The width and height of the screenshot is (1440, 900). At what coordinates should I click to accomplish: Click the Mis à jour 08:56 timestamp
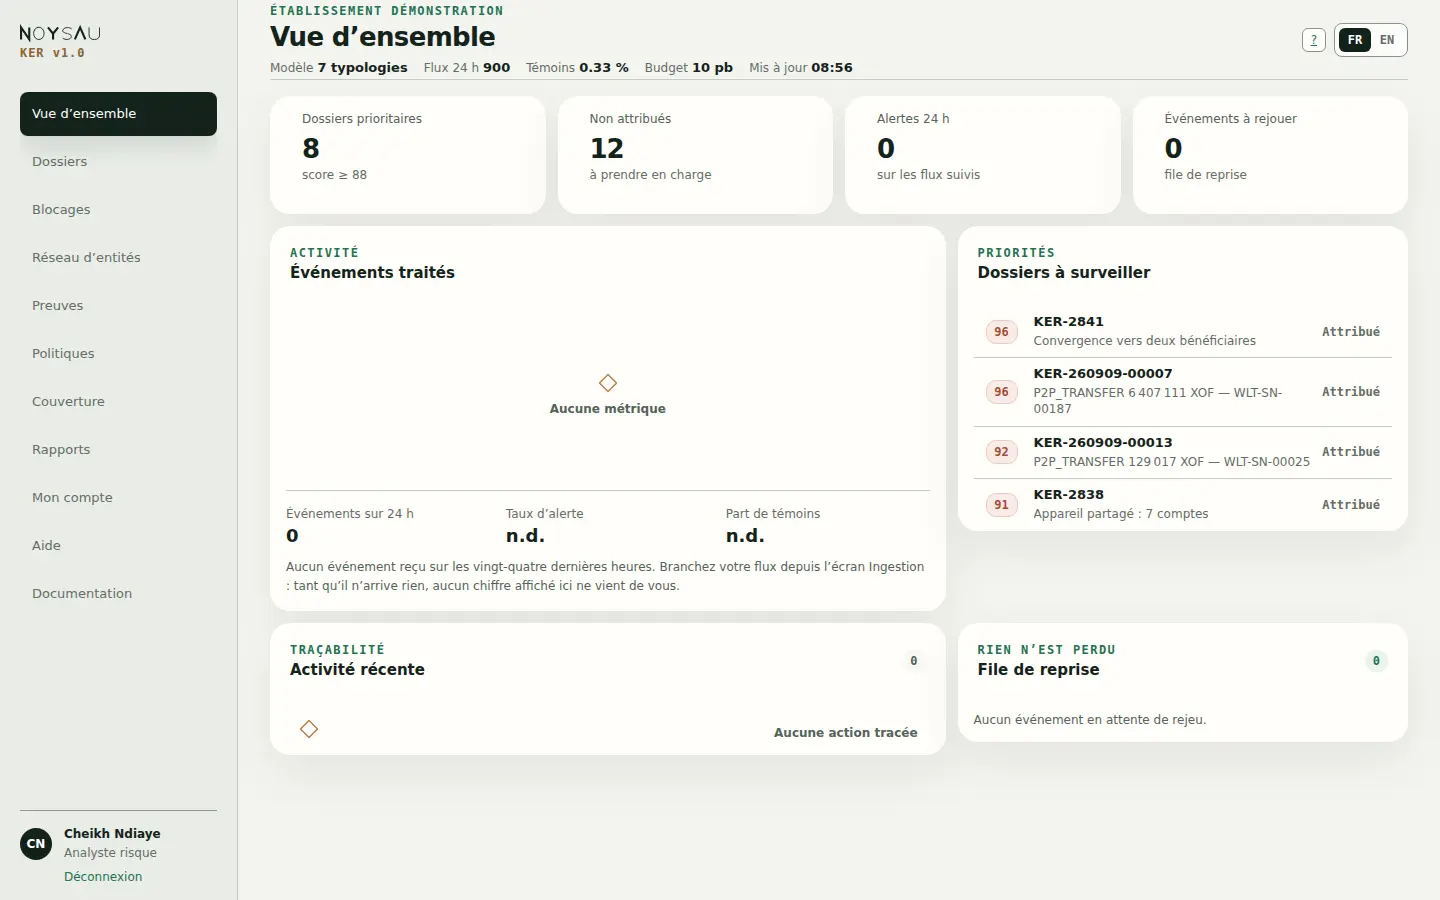tap(801, 68)
